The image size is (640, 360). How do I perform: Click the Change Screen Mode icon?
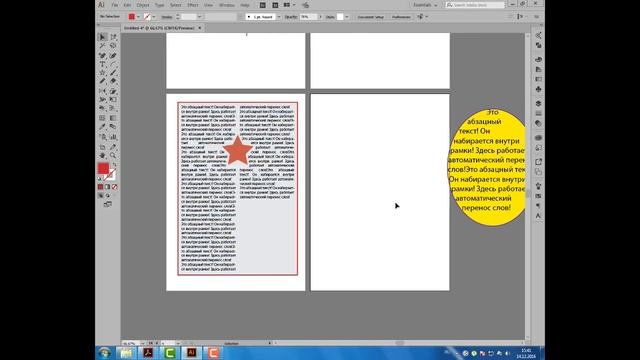[x=108, y=204]
